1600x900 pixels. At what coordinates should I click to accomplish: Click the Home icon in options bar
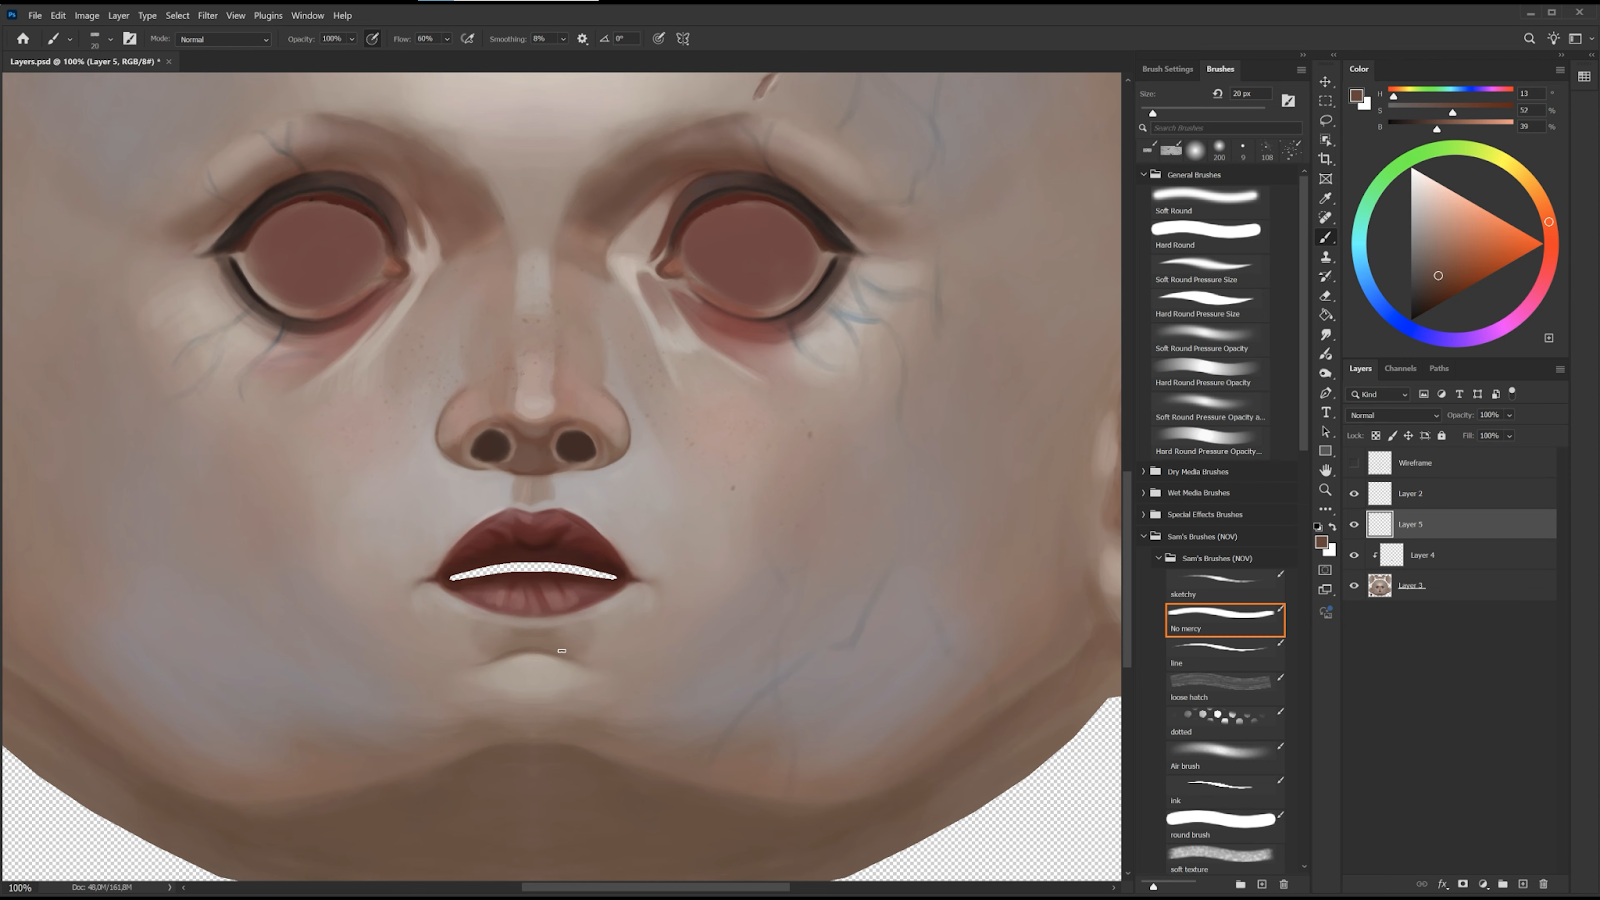pos(23,39)
